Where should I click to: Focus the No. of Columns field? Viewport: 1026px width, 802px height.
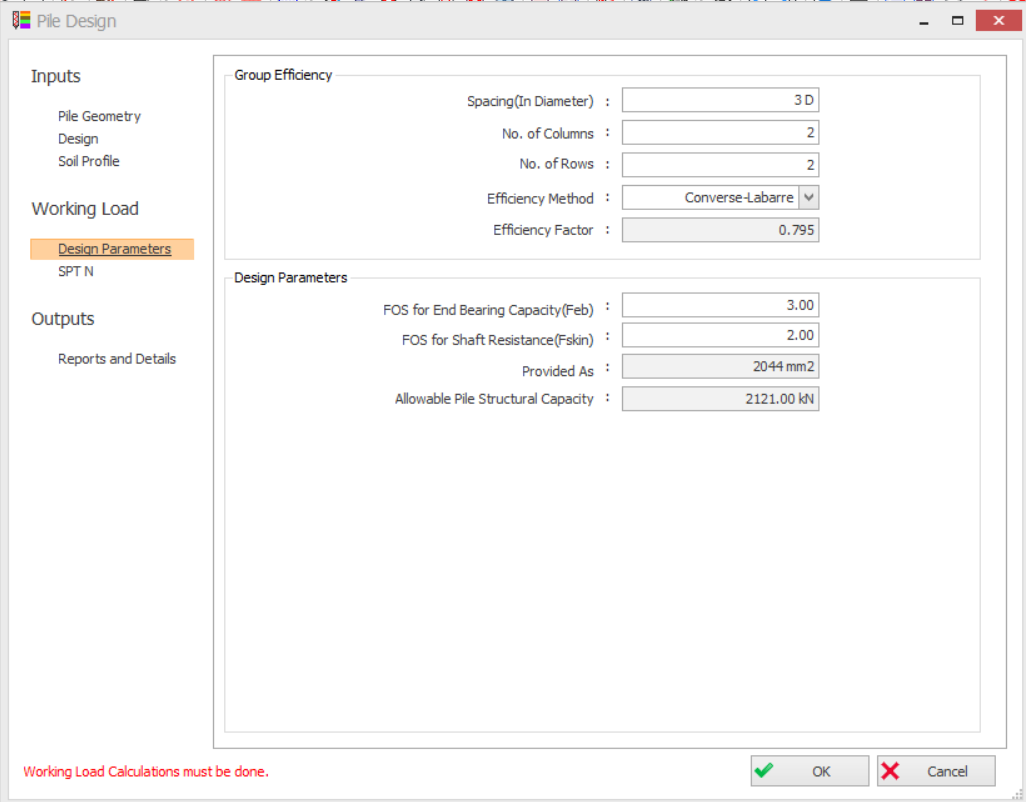720,133
